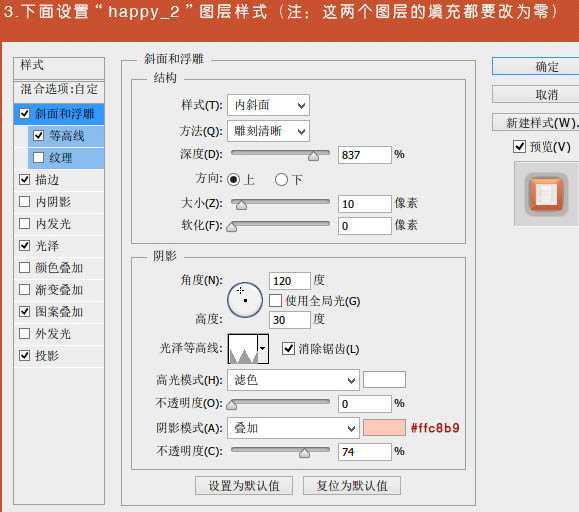This screenshot has width=579, height=512.
Task: Click shadow 不透明度(C) slider handle
Action: coord(304,453)
